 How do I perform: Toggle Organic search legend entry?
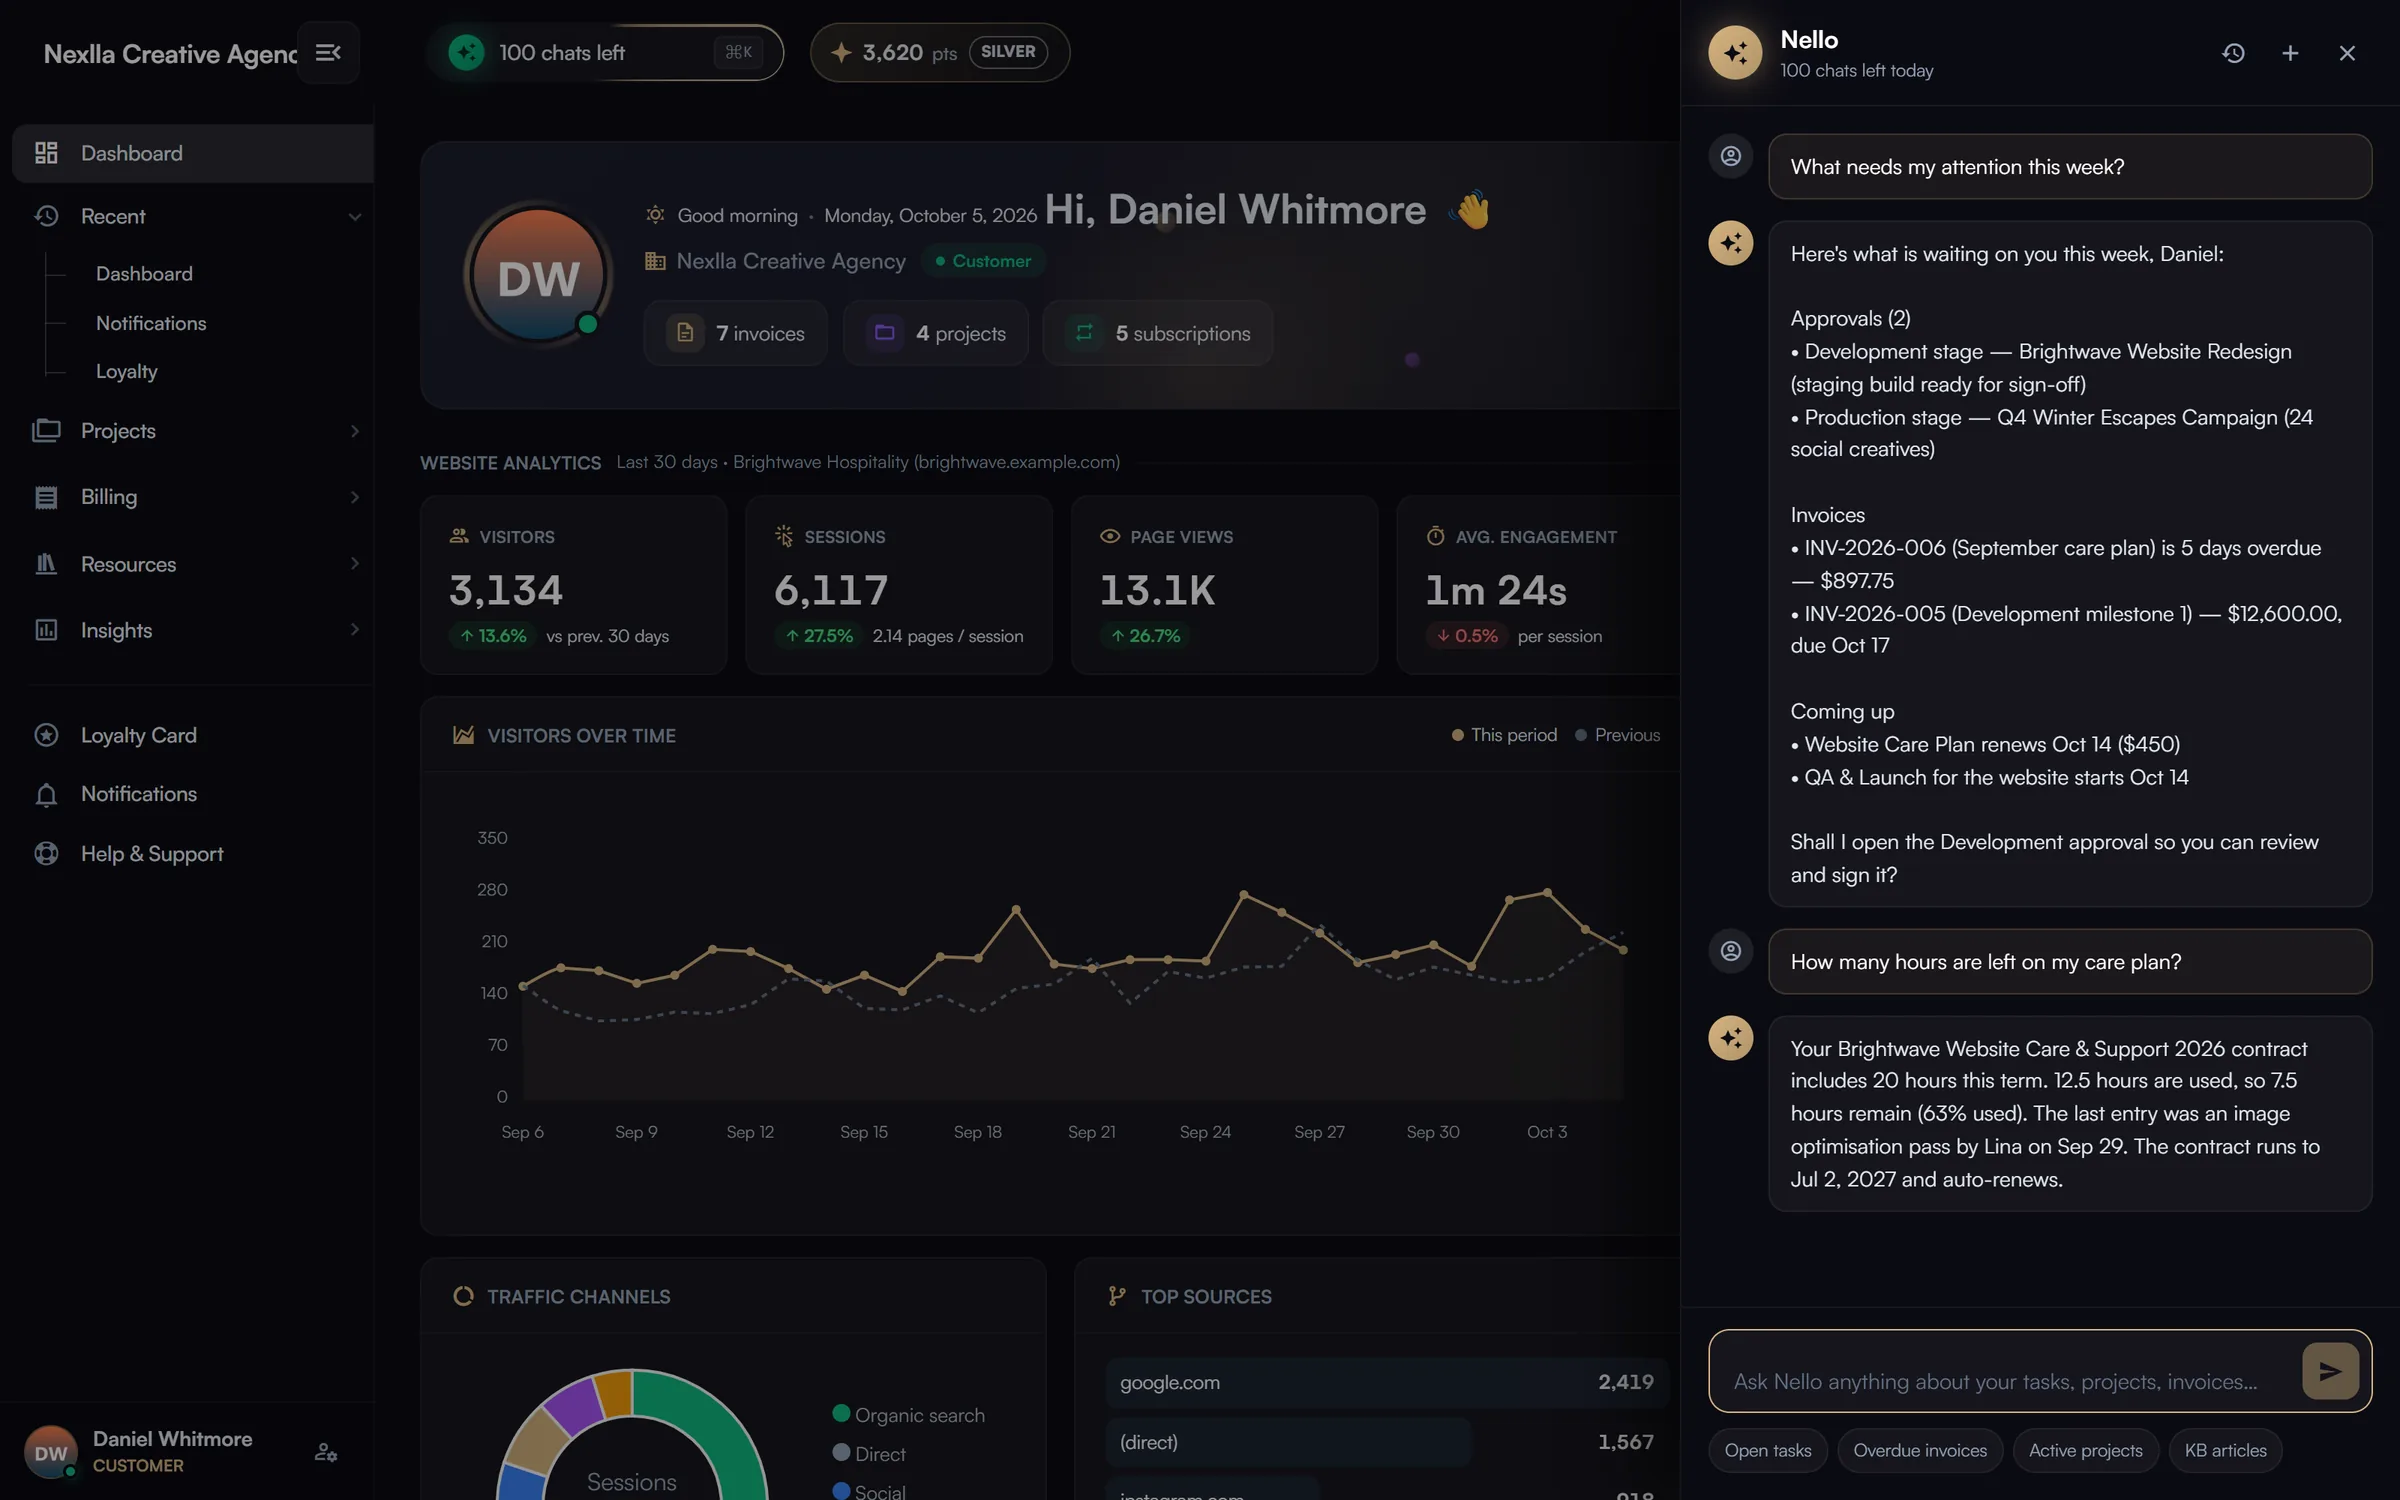[x=908, y=1414]
